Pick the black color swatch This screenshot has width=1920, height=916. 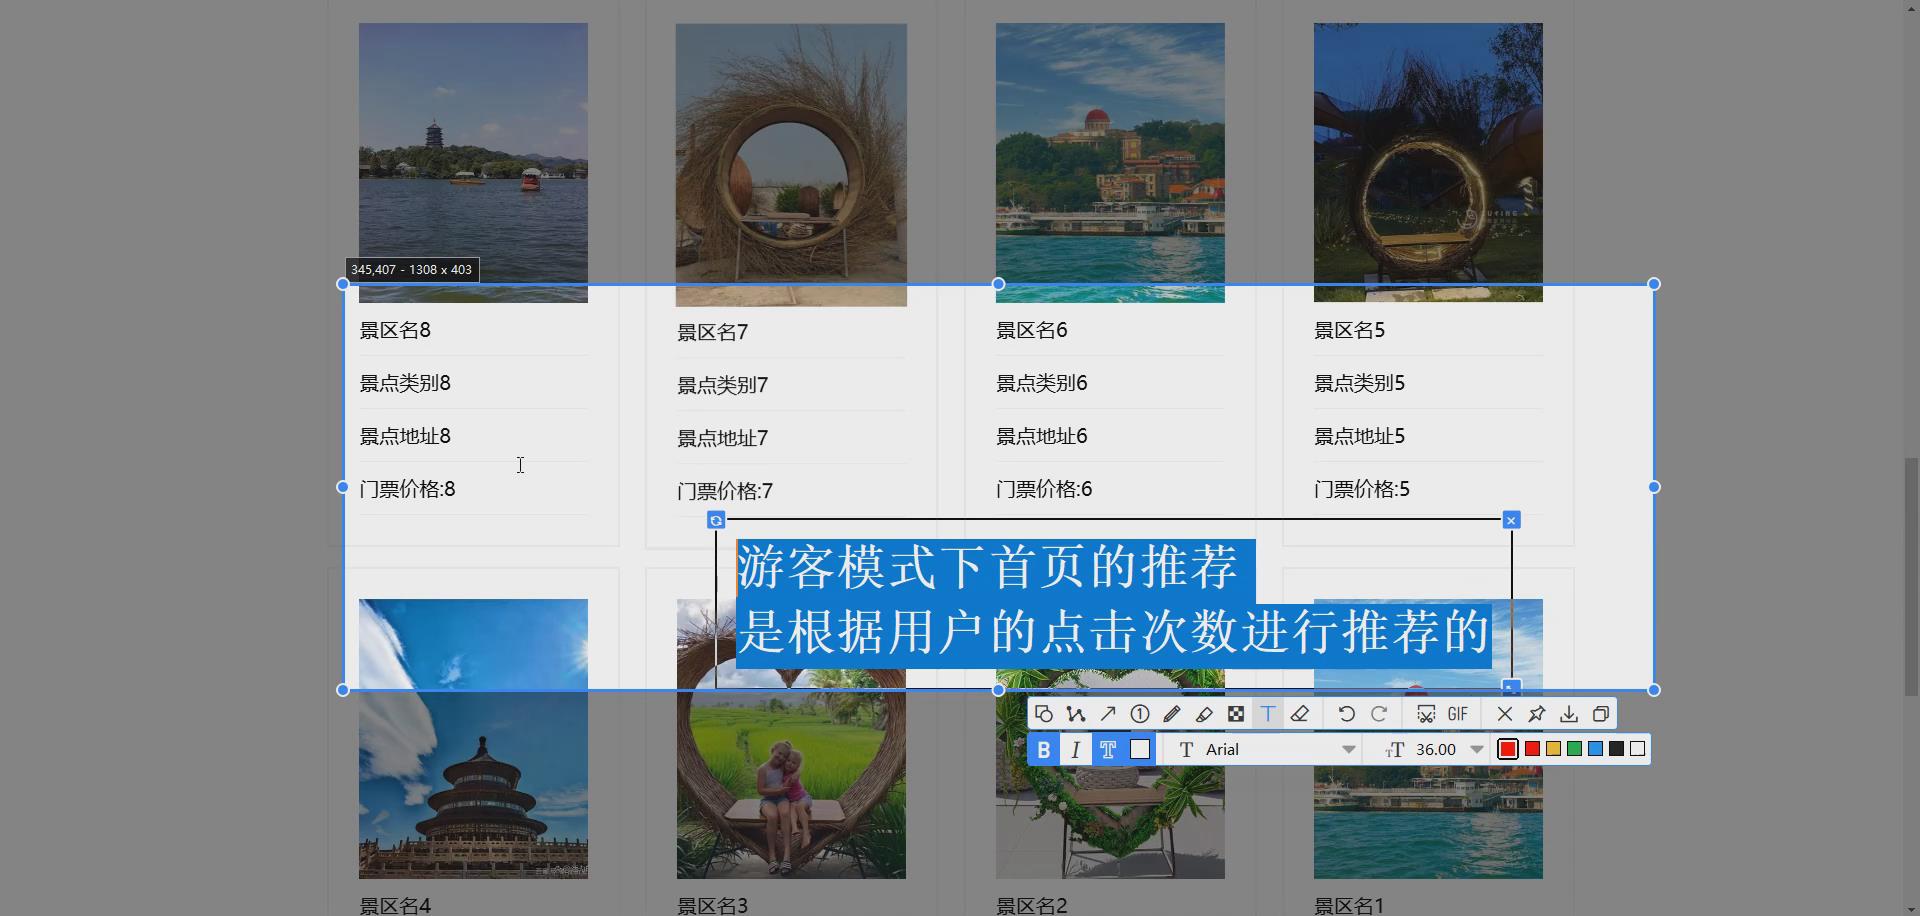pyautogui.click(x=1616, y=749)
